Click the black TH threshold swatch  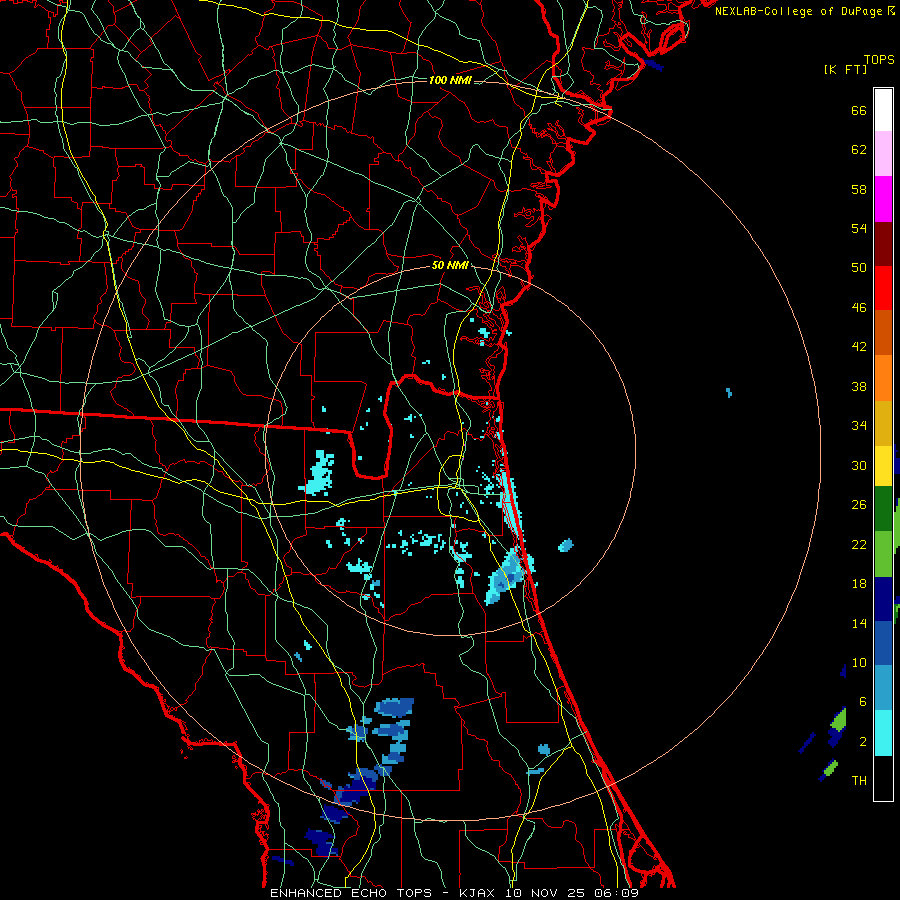click(883, 778)
